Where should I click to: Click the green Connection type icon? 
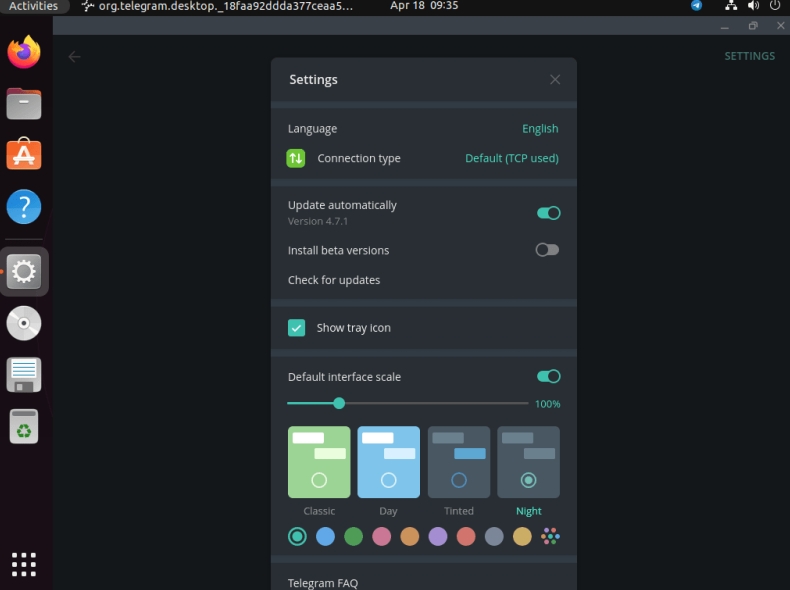click(296, 158)
